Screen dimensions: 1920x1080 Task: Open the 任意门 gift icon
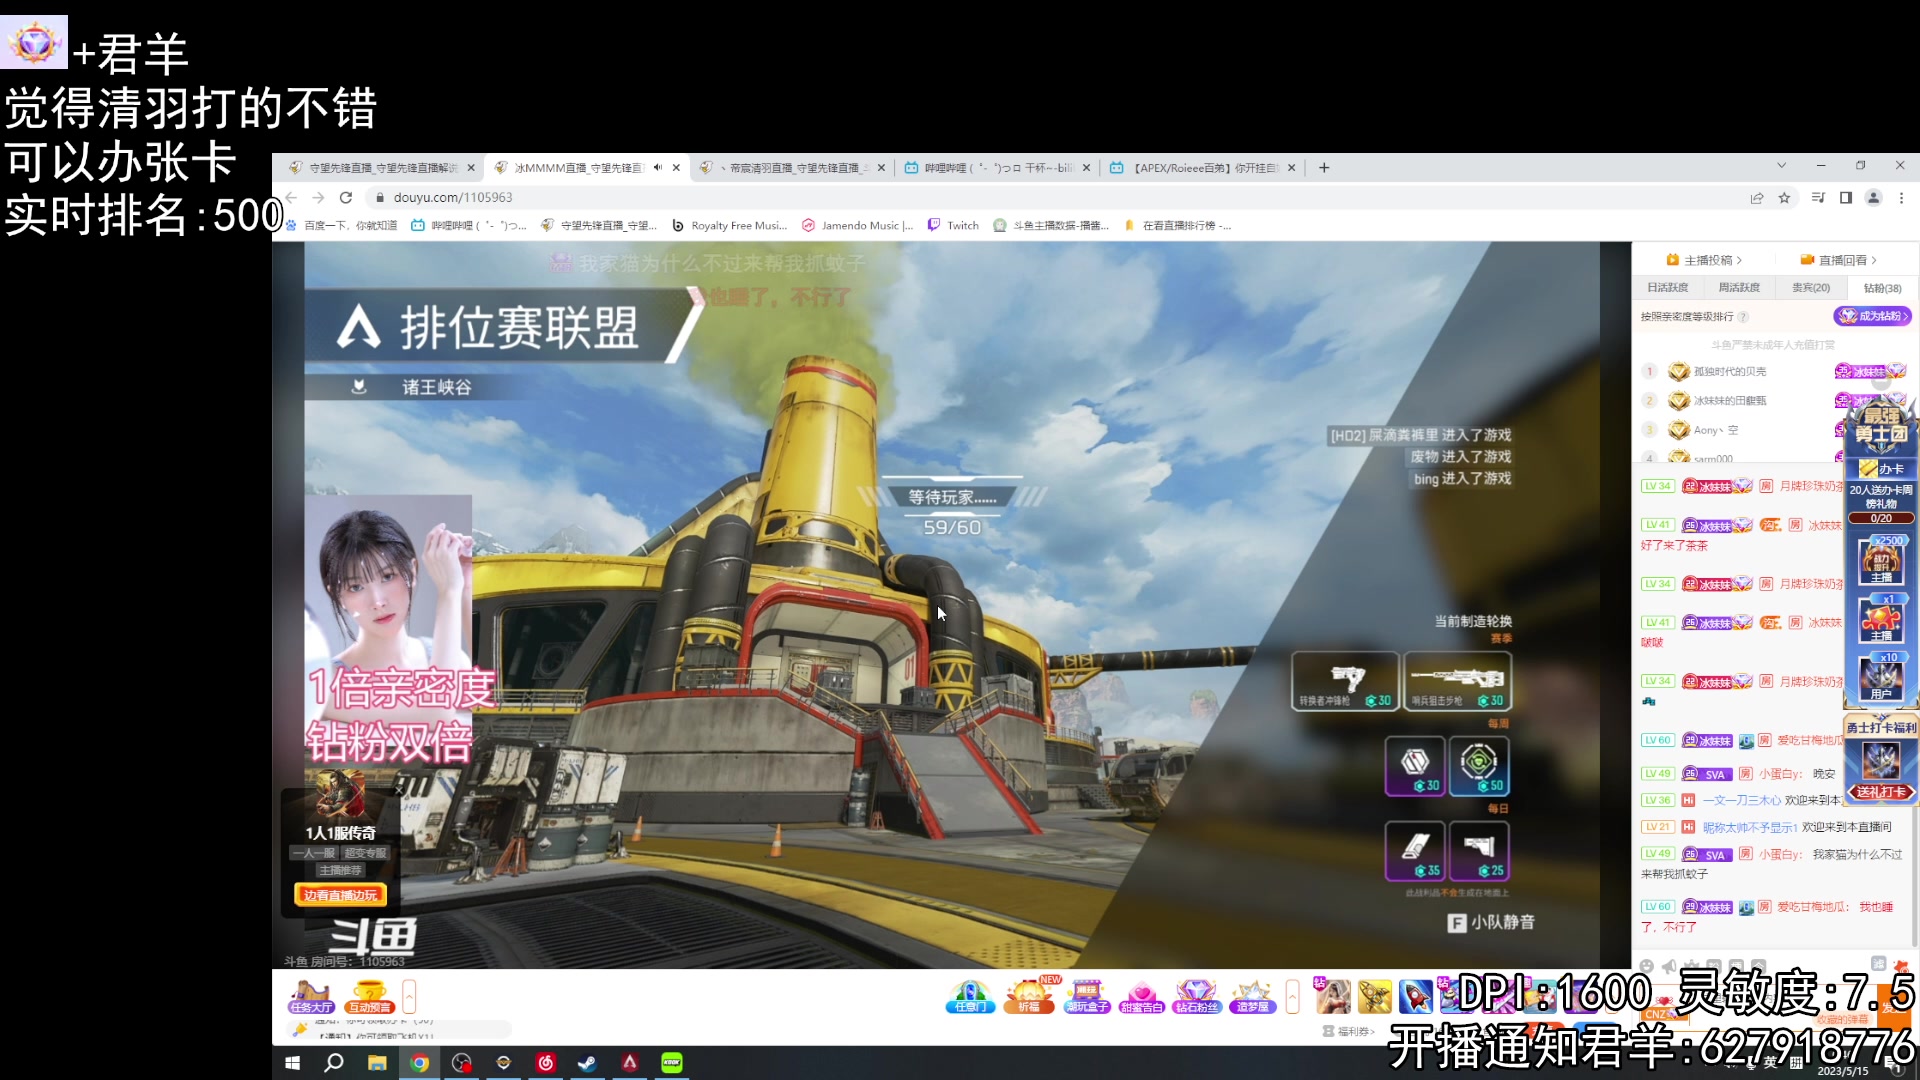click(x=970, y=997)
